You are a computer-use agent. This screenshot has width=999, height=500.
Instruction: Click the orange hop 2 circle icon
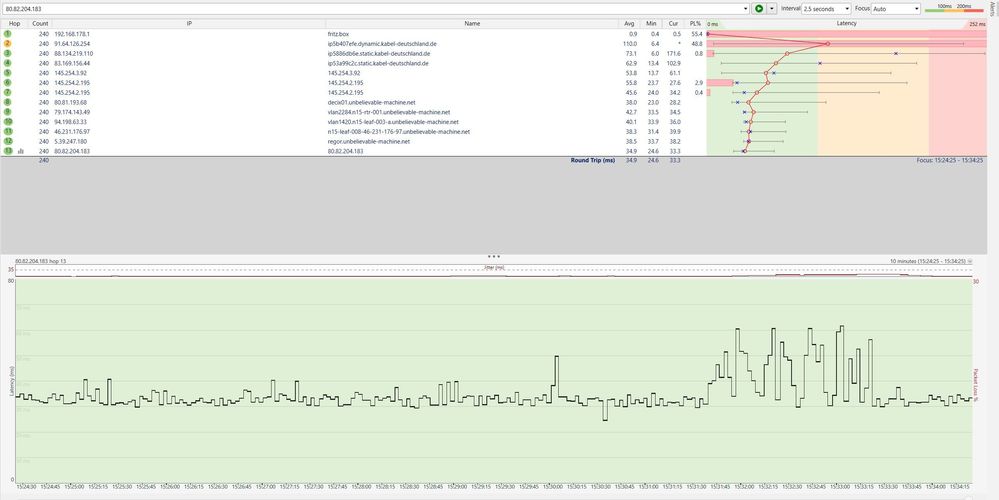[x=8, y=43]
